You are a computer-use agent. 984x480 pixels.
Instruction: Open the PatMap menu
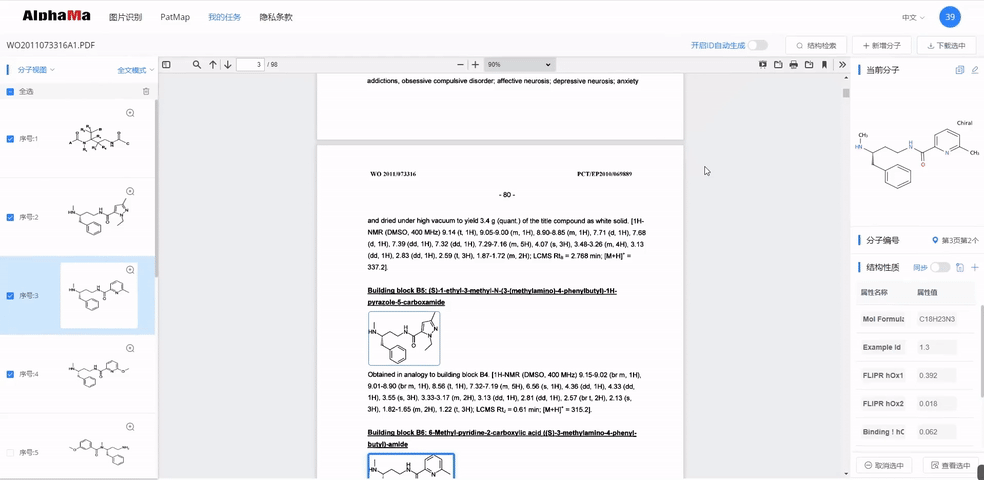click(x=175, y=17)
